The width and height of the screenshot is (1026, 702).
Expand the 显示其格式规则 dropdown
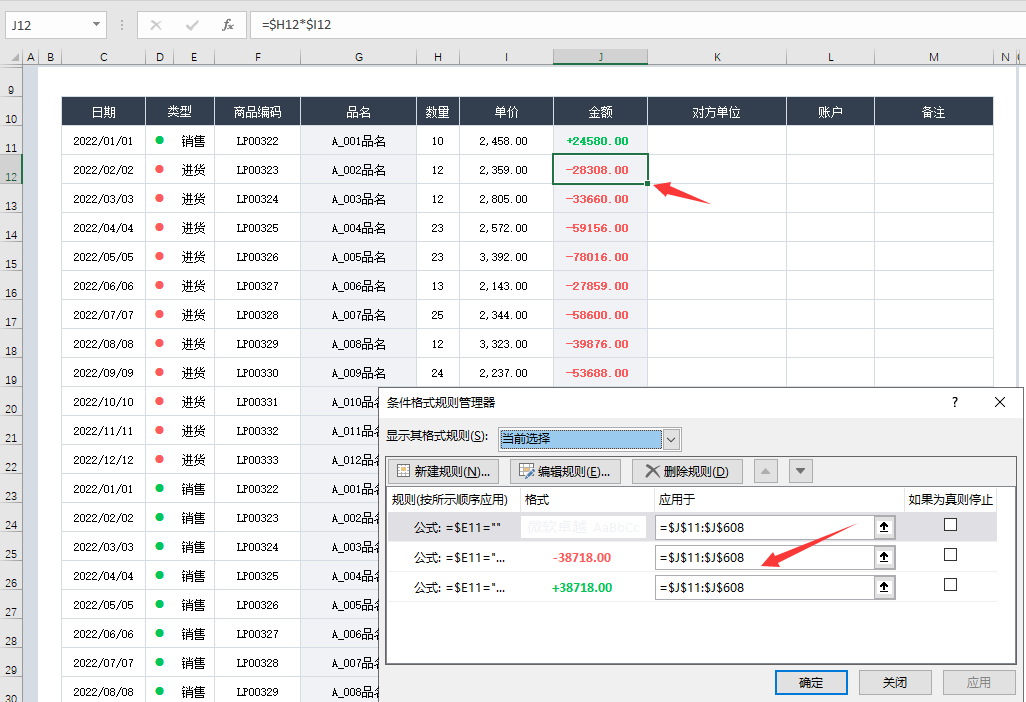pos(671,439)
